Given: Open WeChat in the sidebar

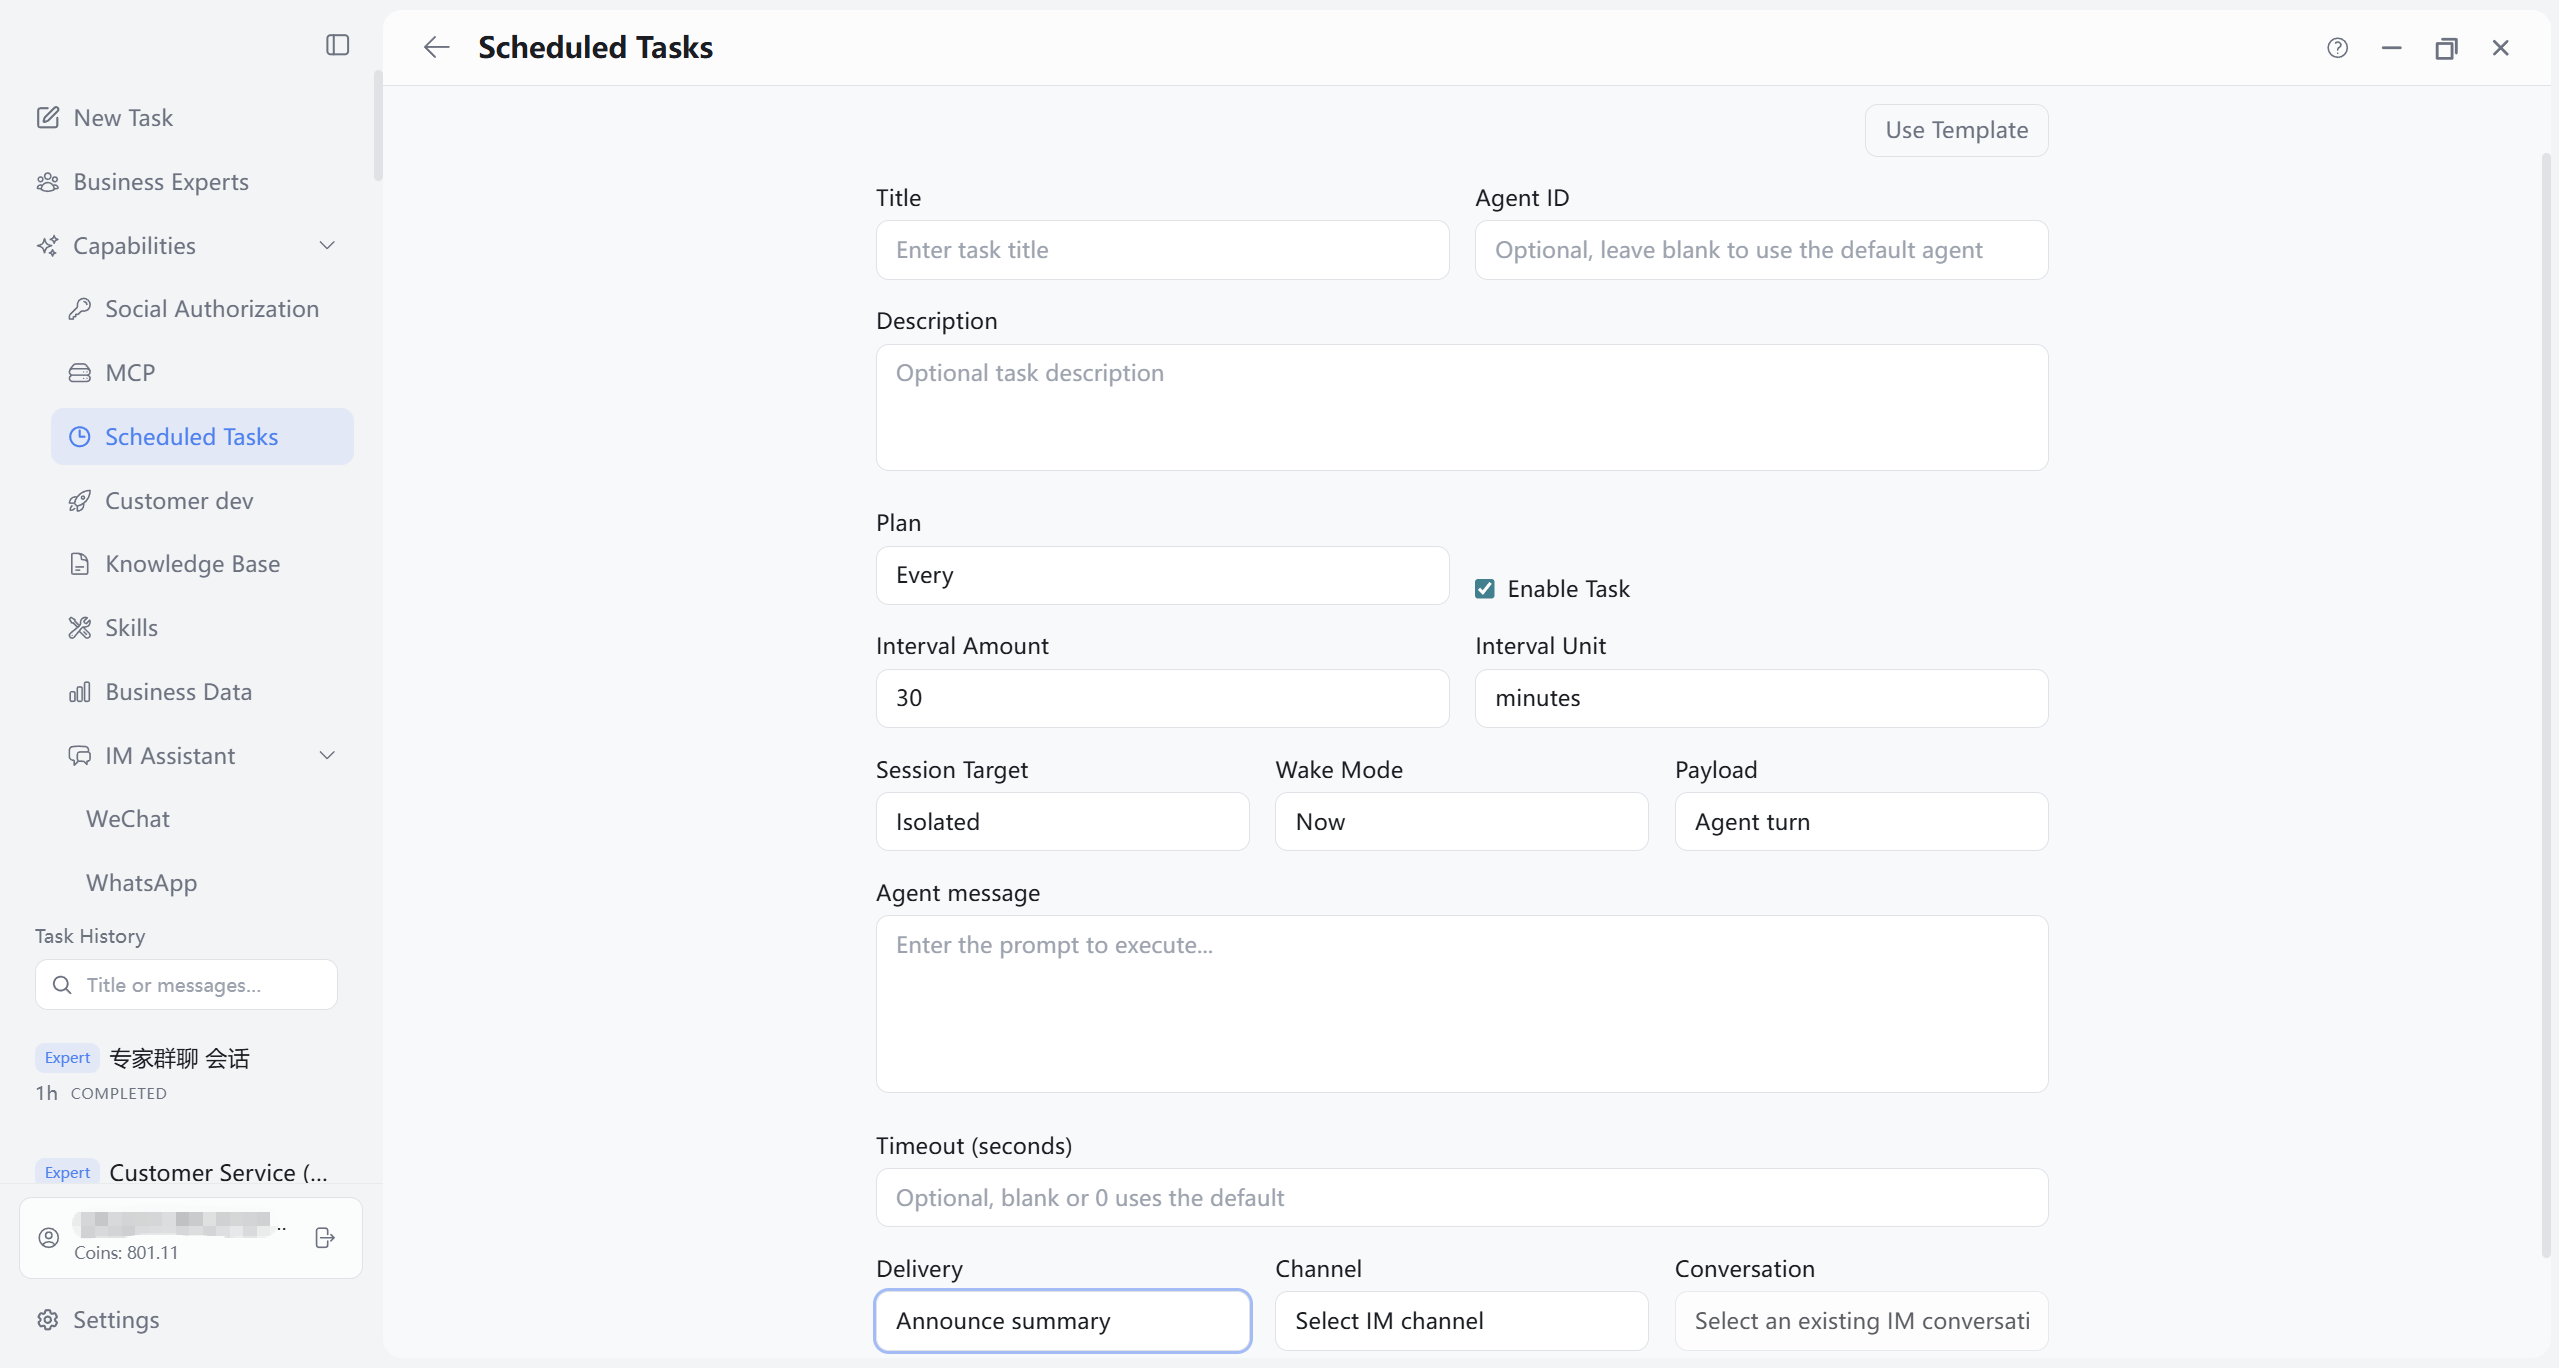Looking at the screenshot, I should pos(128,819).
